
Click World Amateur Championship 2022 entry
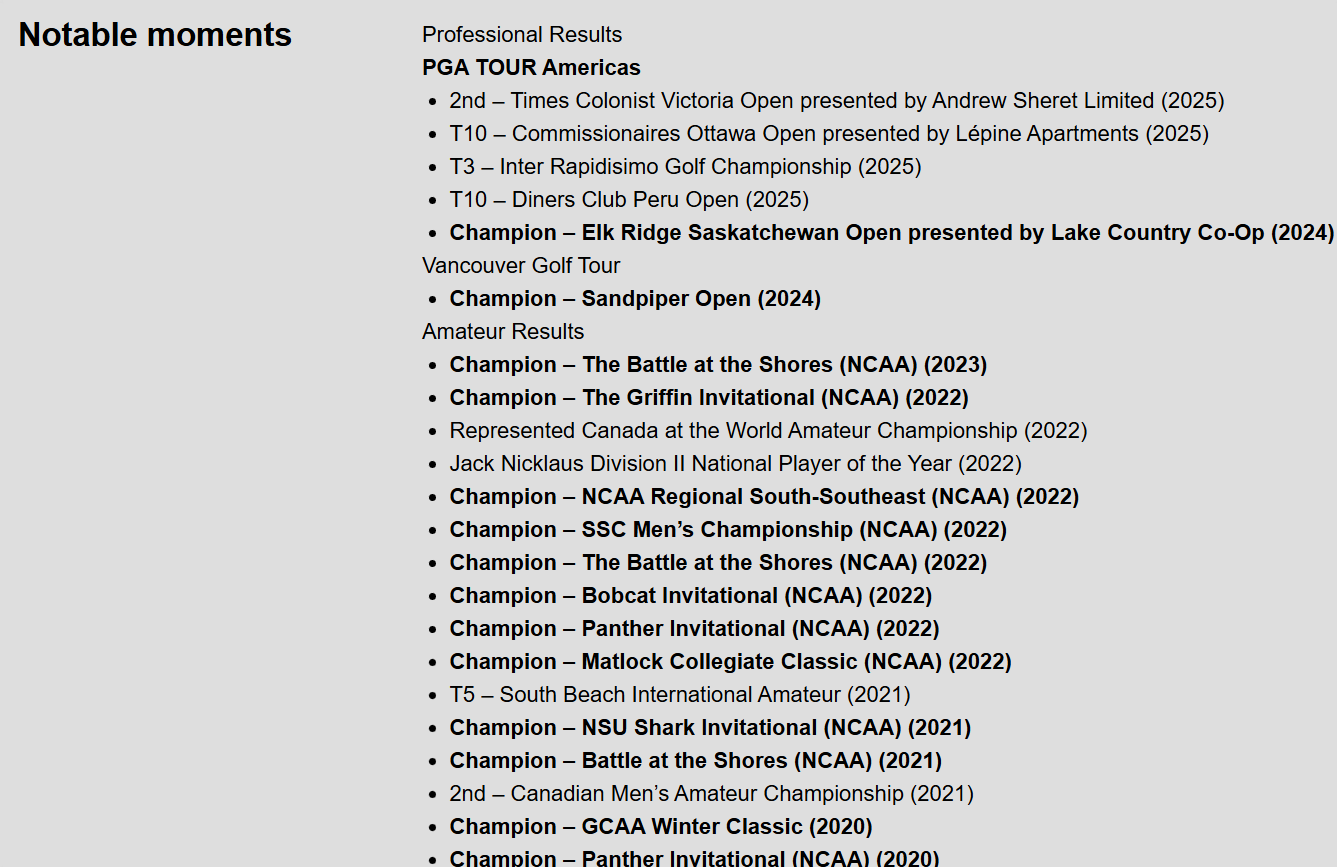[x=767, y=431]
